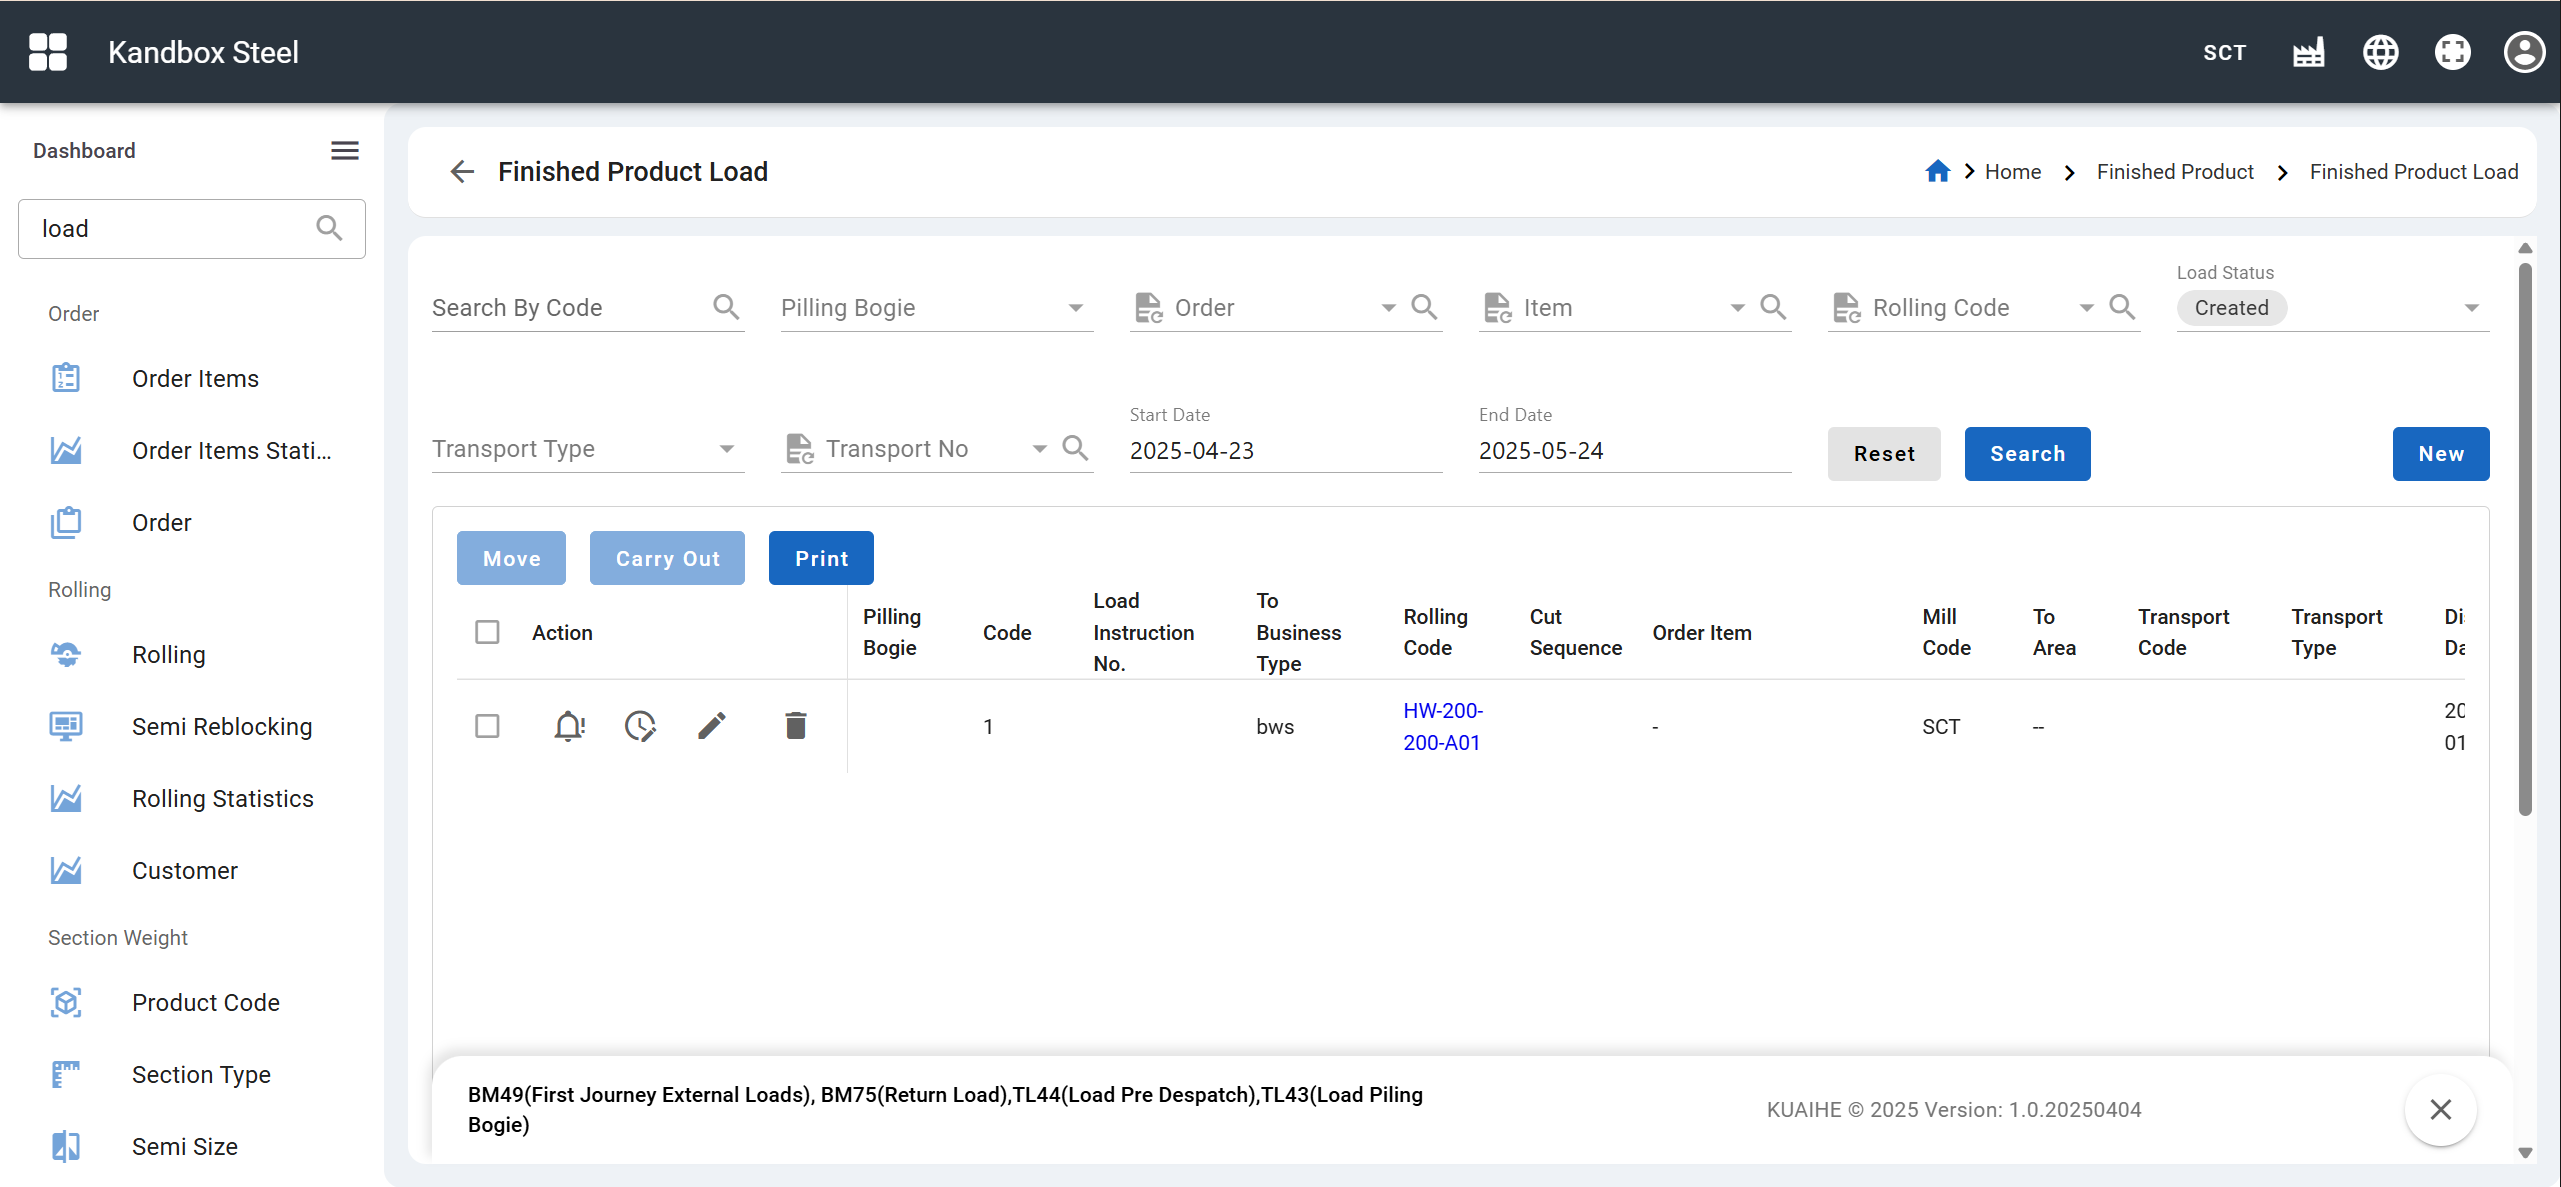Open Order Items in sidebar menu

[195, 379]
